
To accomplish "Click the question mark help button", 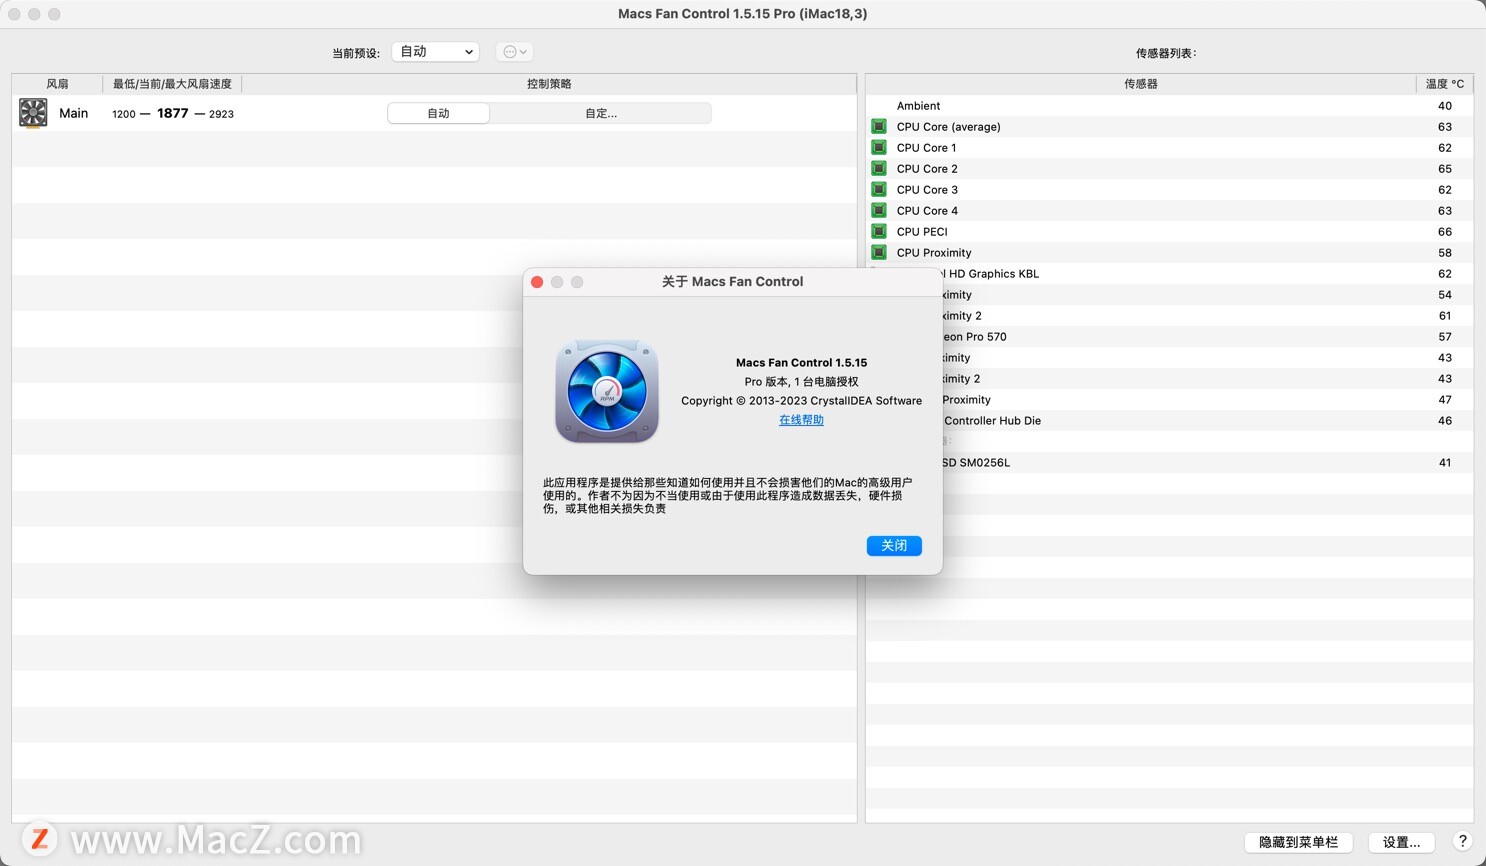I will coord(1463,842).
